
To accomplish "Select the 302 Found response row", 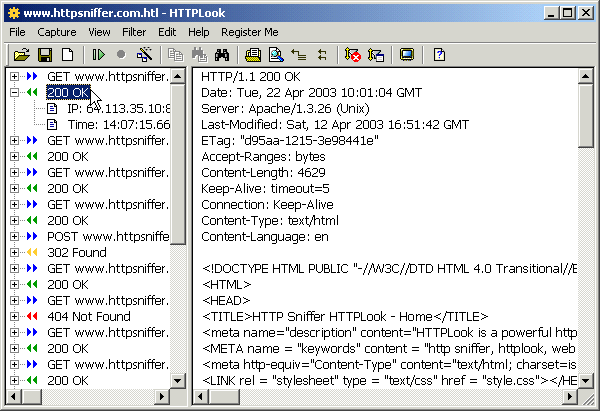I will point(77,253).
